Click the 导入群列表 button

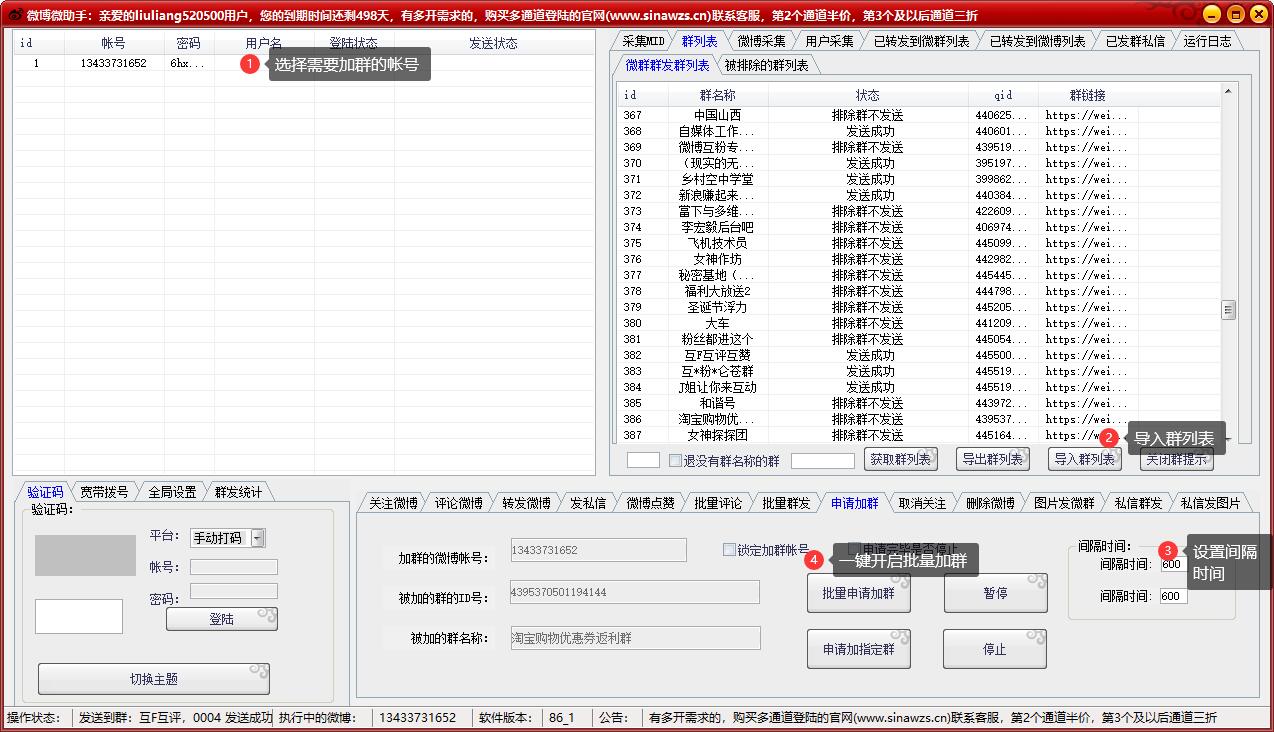point(1085,459)
